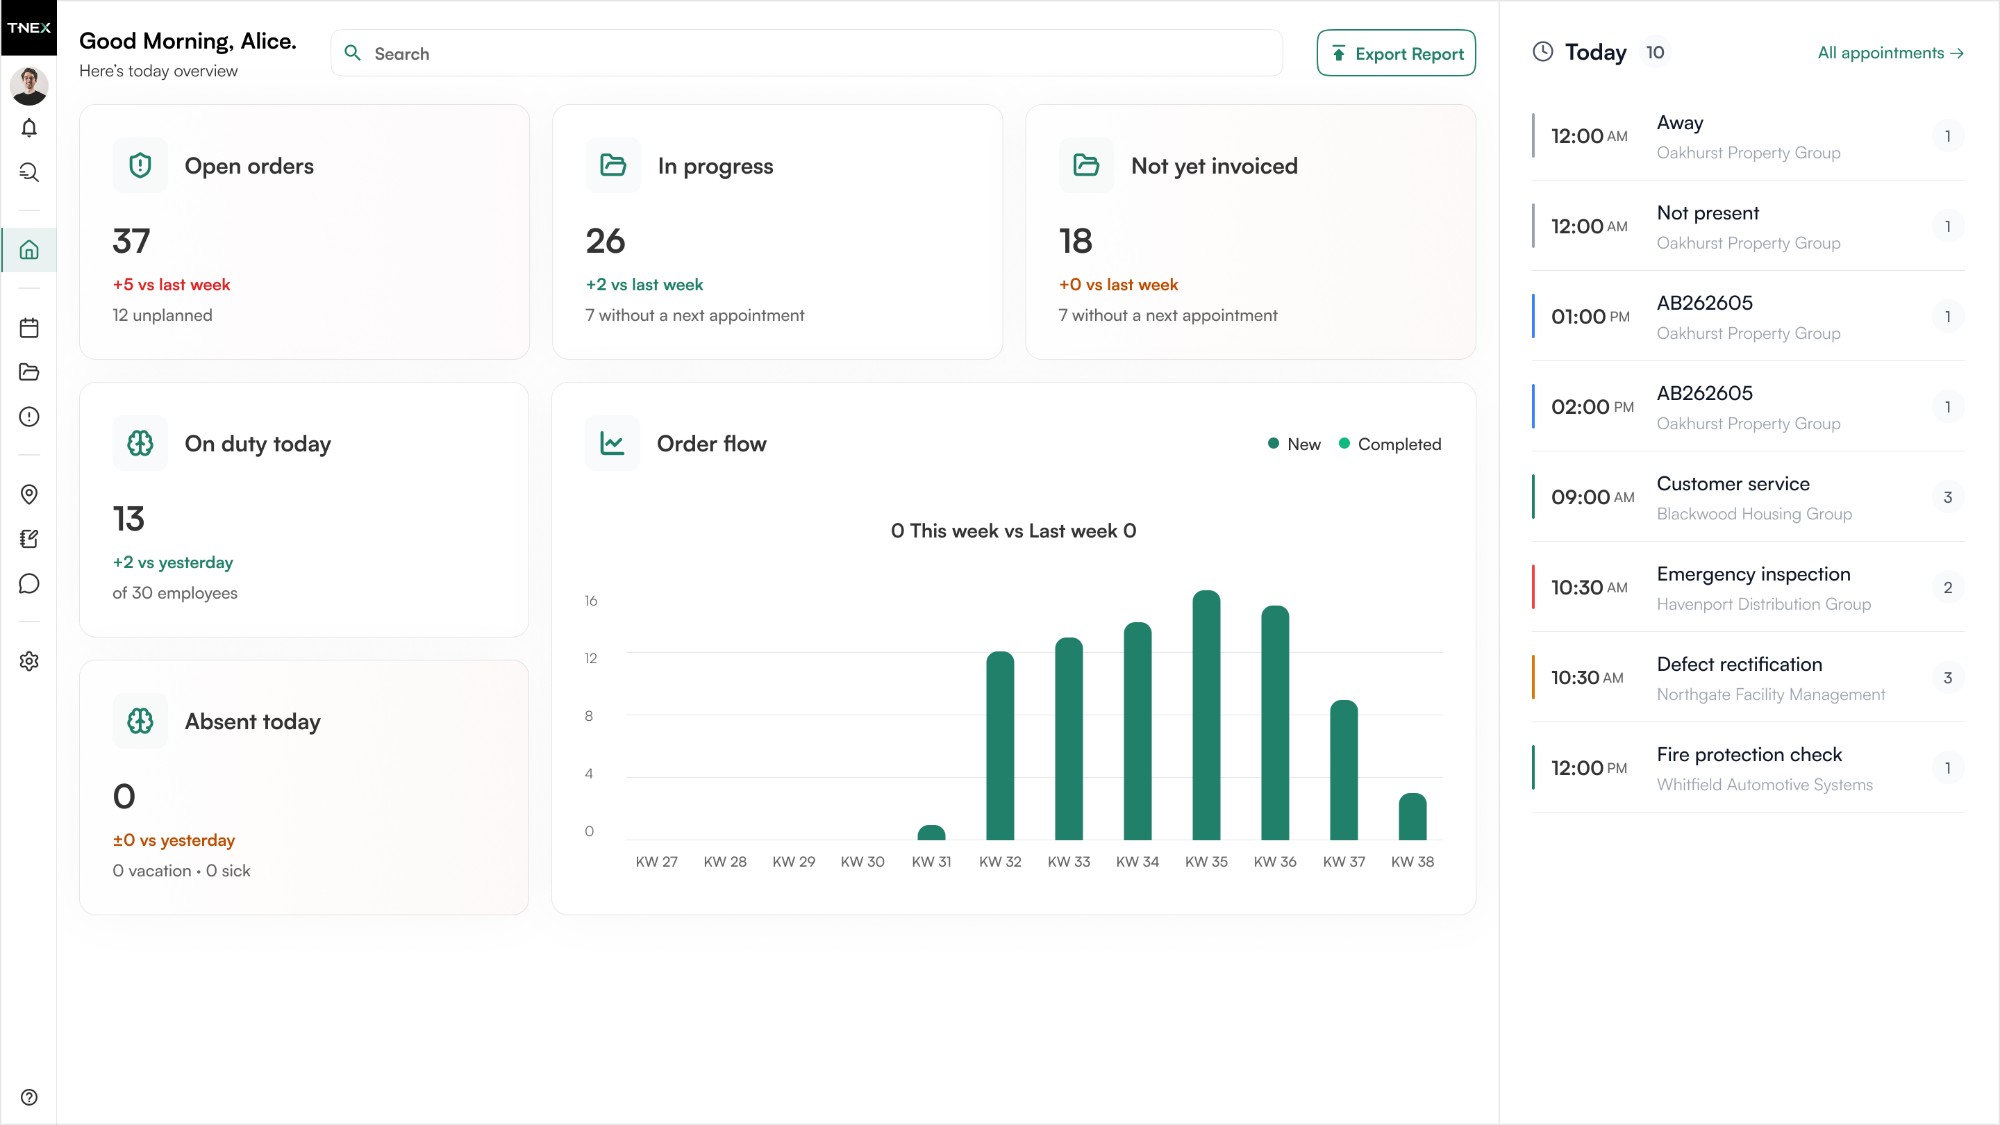This screenshot has width=2000, height=1125.
Task: Open the Defect rectification appointment
Action: point(1748,677)
